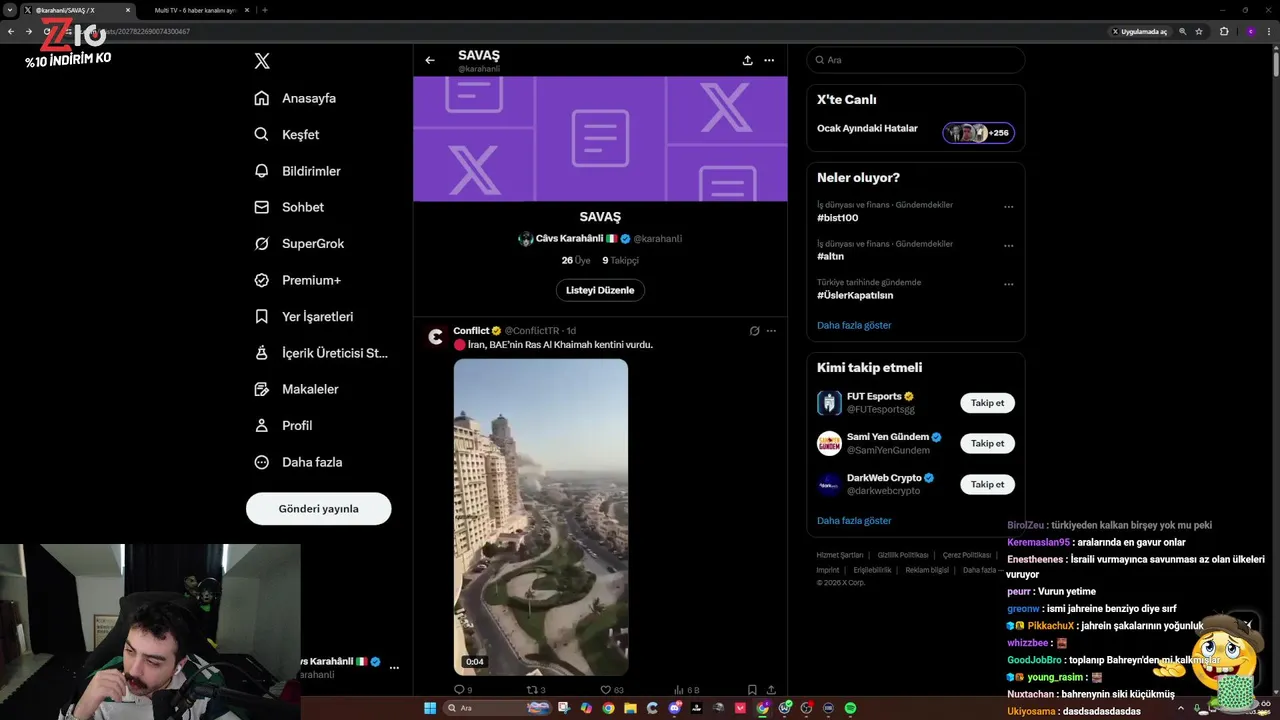Open the account switcher dots beside Cävs Karahânli

click(394, 667)
